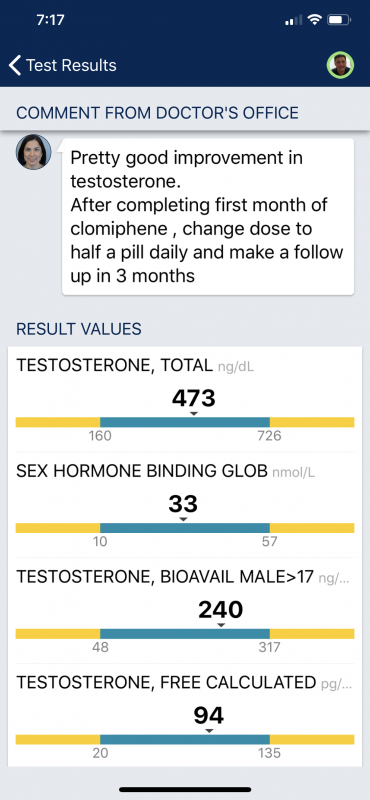Screen dimensions: 370x800
Task: Tap the clock time in status bar
Action: 51,20
